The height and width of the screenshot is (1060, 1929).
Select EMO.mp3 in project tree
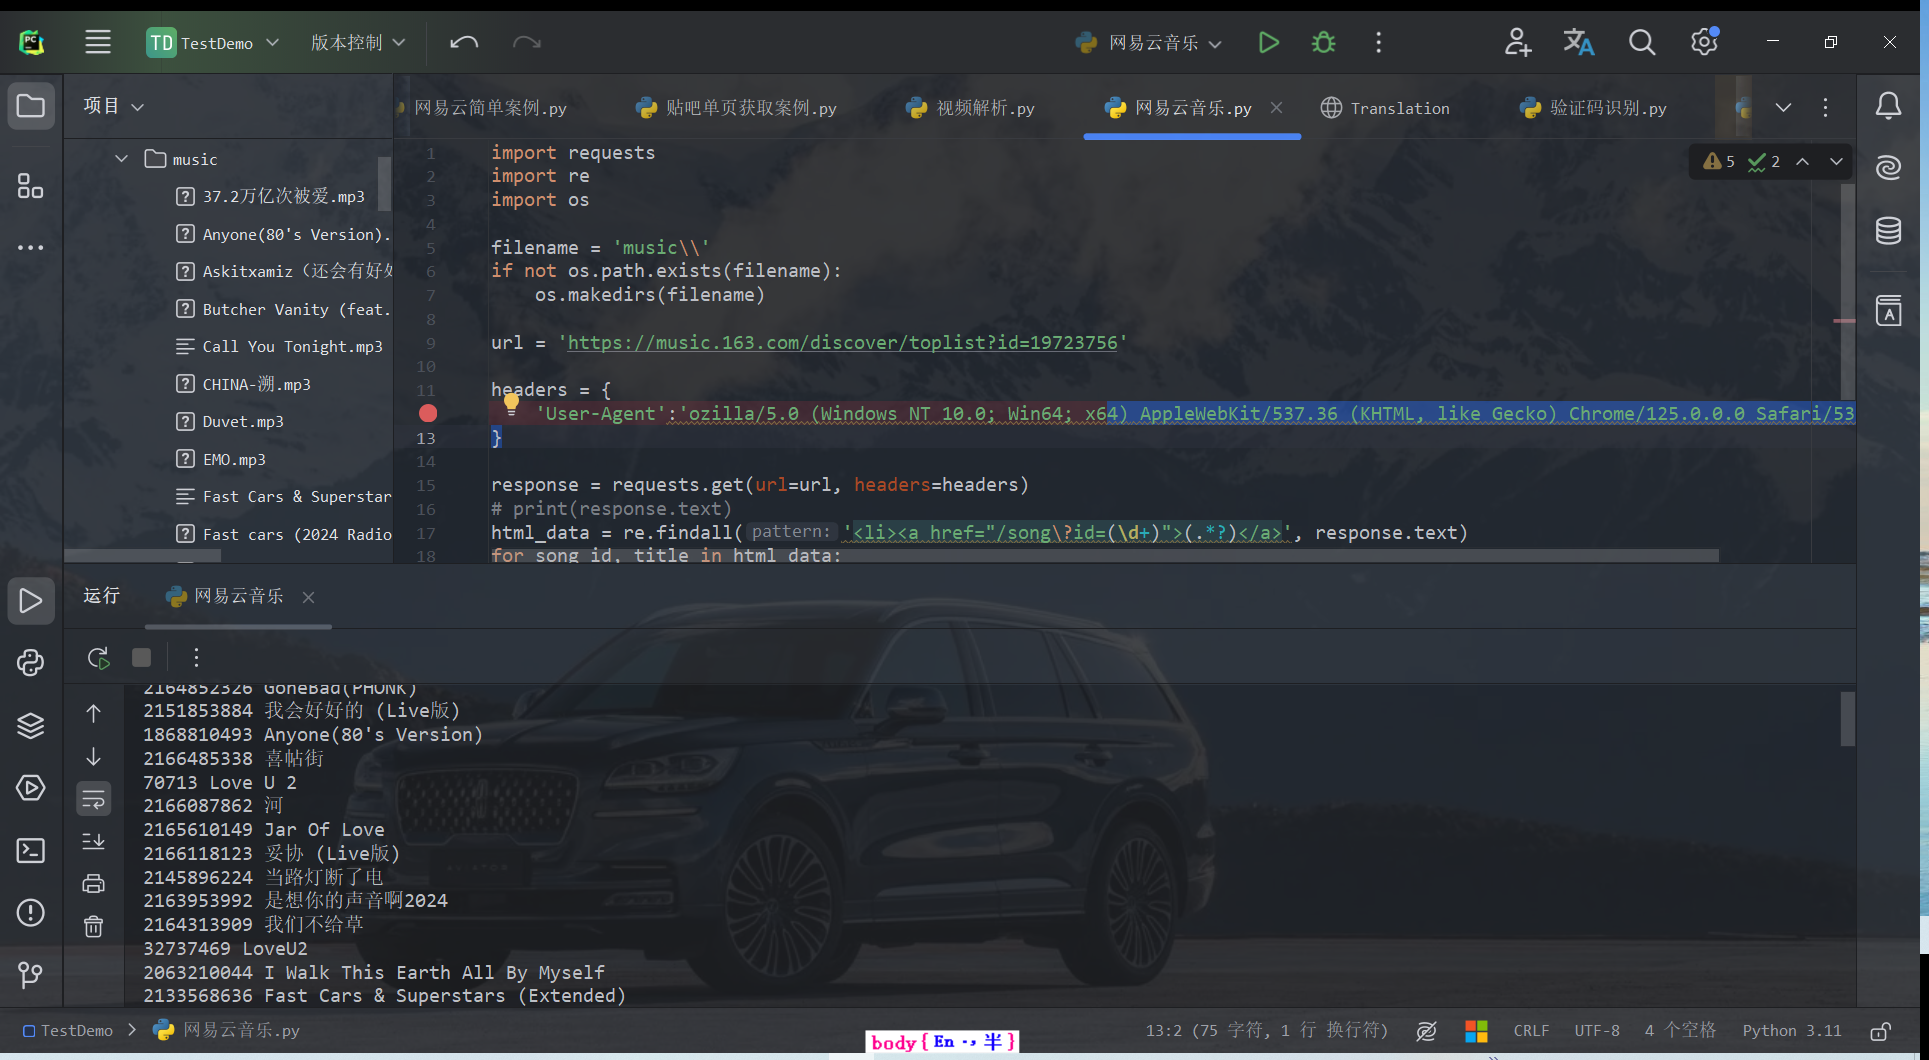(234, 460)
